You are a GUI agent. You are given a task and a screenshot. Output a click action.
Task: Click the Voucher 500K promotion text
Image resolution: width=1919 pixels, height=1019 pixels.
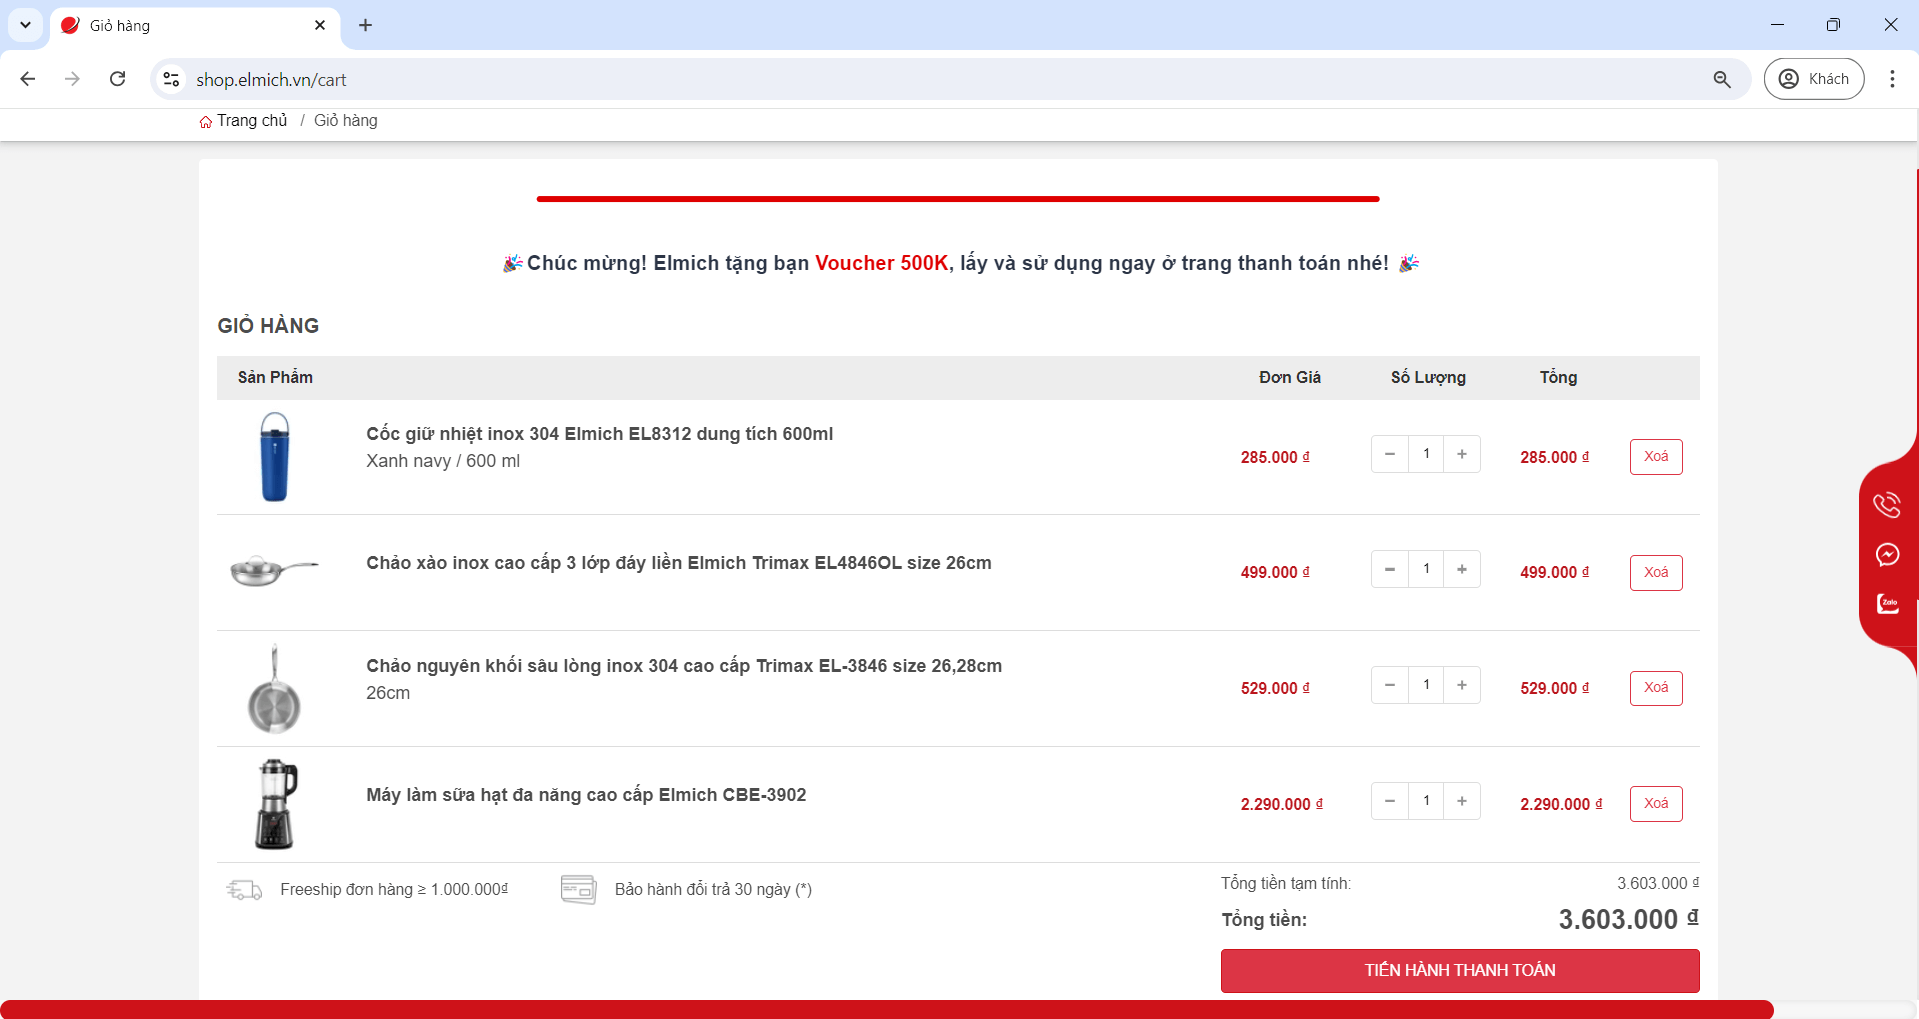(x=881, y=263)
